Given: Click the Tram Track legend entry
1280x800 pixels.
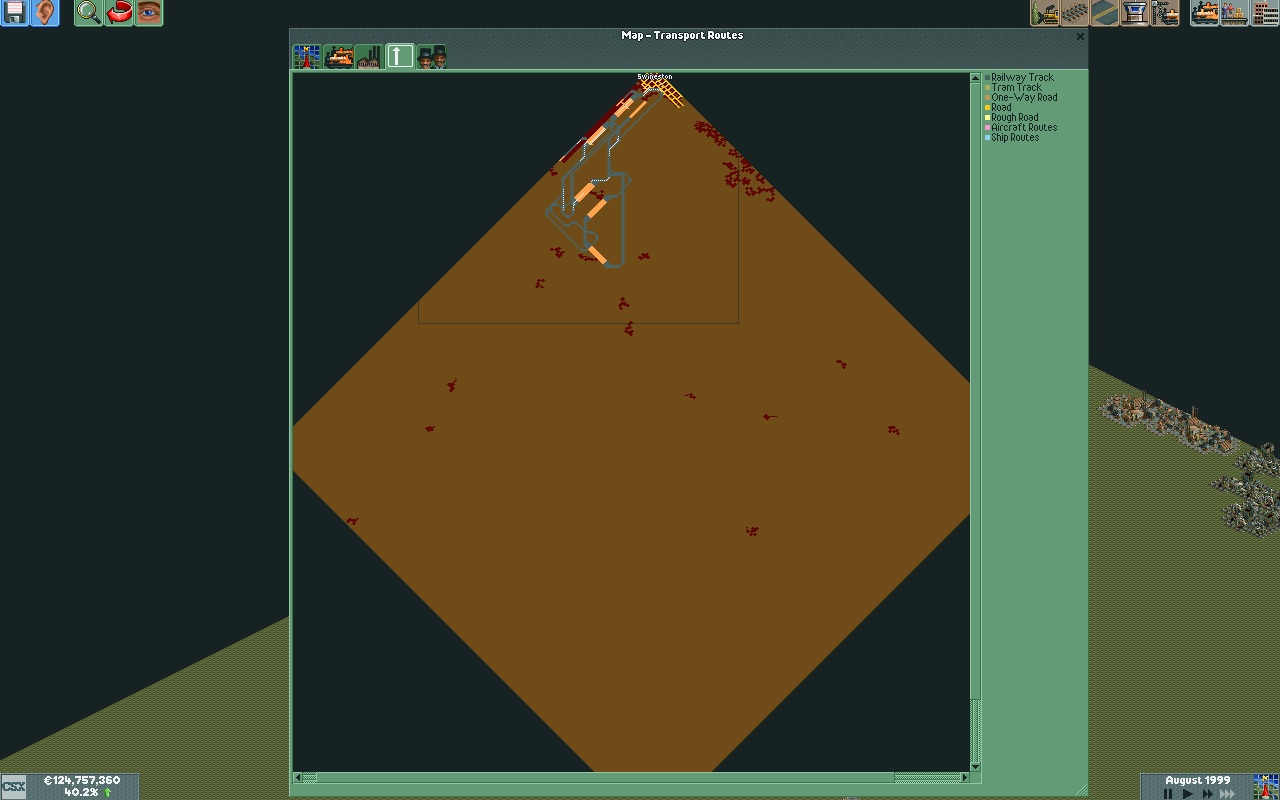Looking at the screenshot, I should (1013, 88).
